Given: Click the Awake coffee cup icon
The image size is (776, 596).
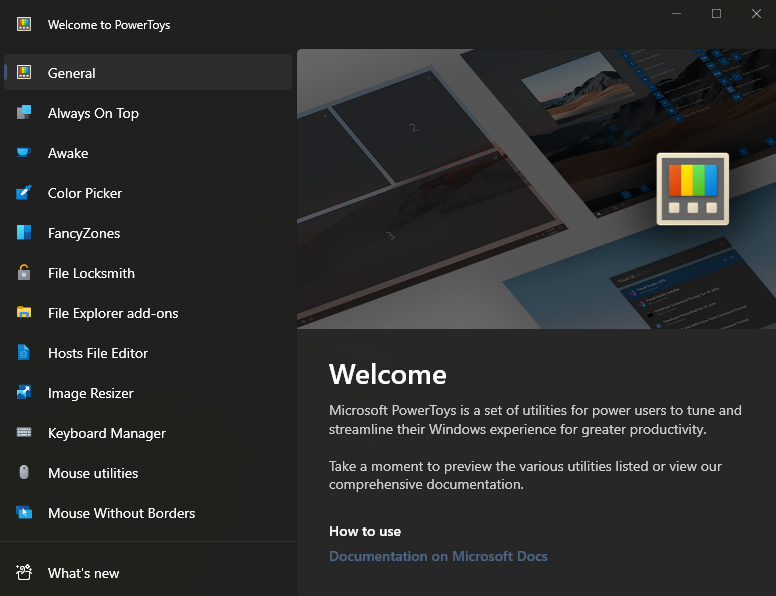Looking at the screenshot, I should (24, 153).
